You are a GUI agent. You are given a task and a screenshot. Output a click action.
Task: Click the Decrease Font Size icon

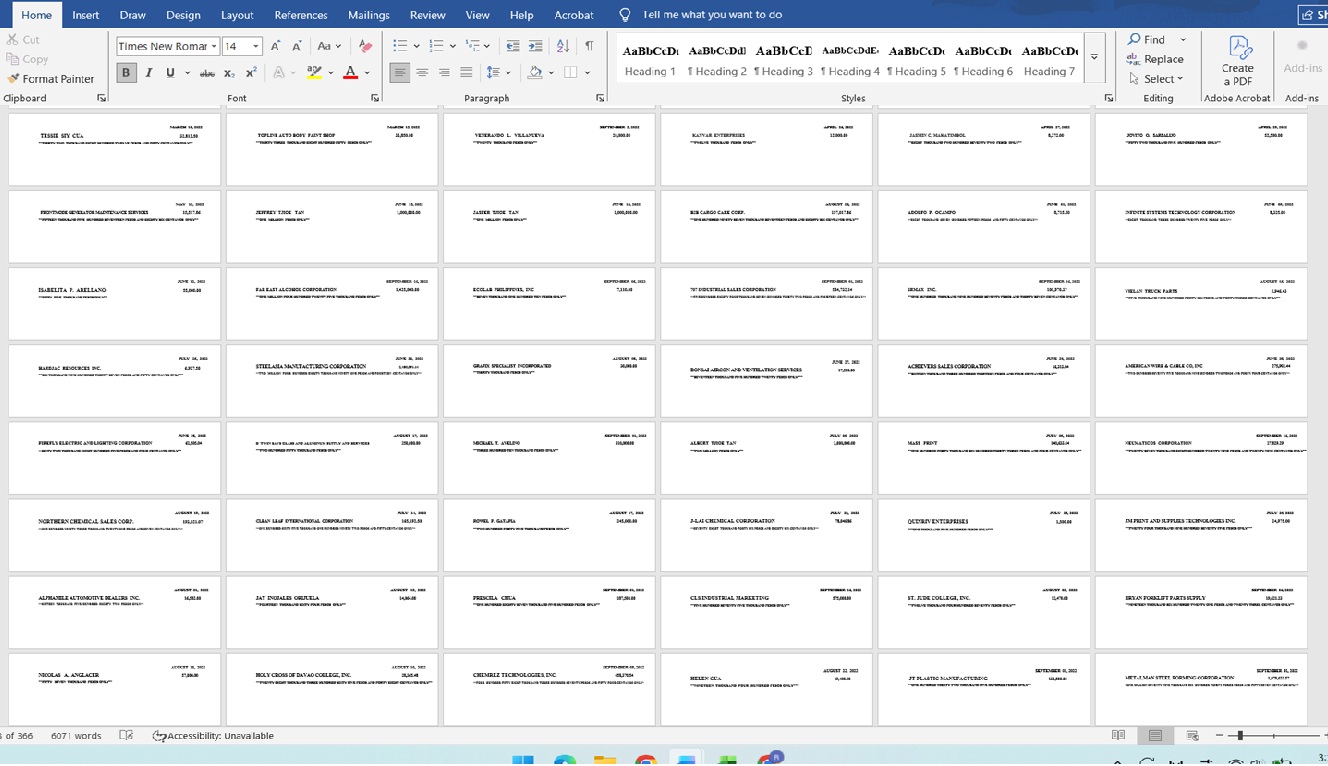[298, 46]
